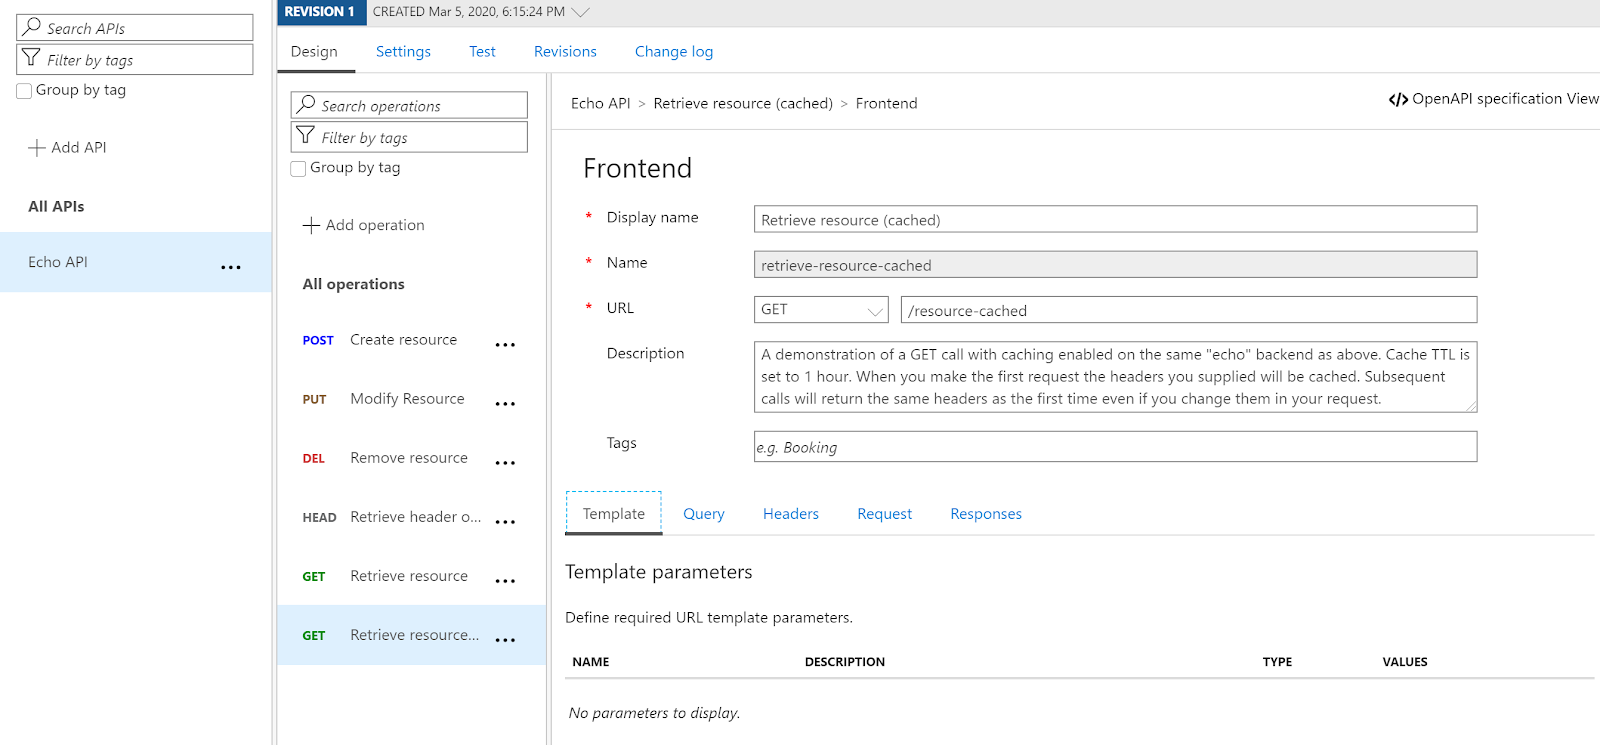This screenshot has width=1600, height=745.
Task: Open the Remove resource ellipsis menu
Action: (505, 463)
